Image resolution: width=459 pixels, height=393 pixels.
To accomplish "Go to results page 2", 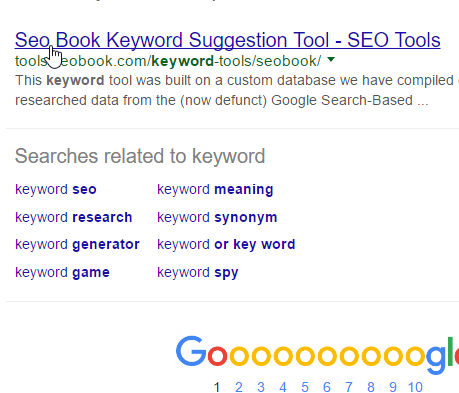I will 239,387.
